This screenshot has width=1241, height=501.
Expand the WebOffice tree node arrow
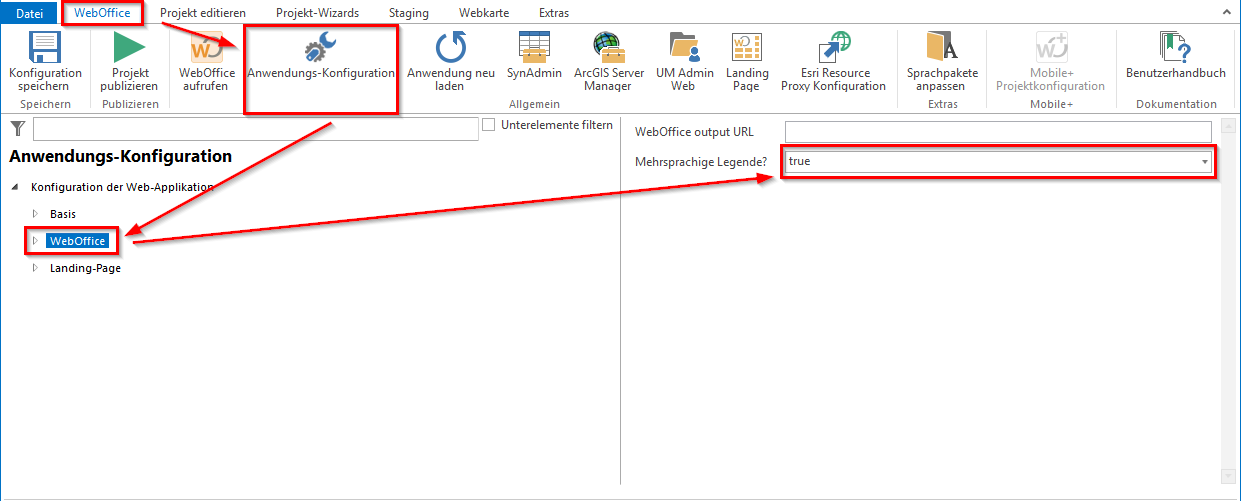click(x=35, y=241)
